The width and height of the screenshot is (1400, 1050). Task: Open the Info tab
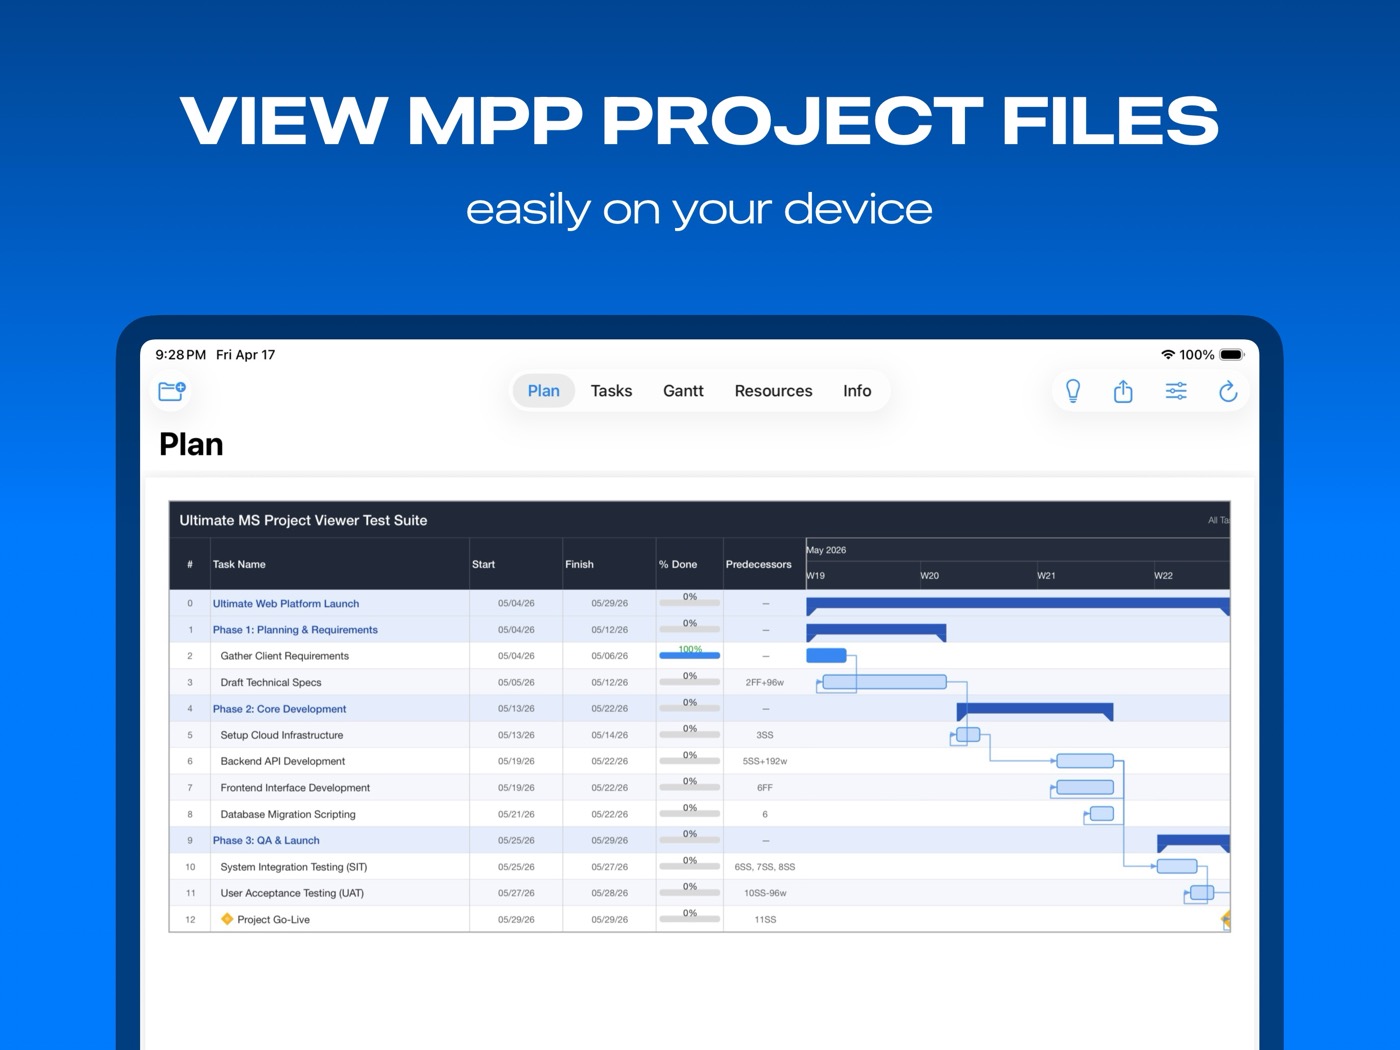[x=857, y=391]
